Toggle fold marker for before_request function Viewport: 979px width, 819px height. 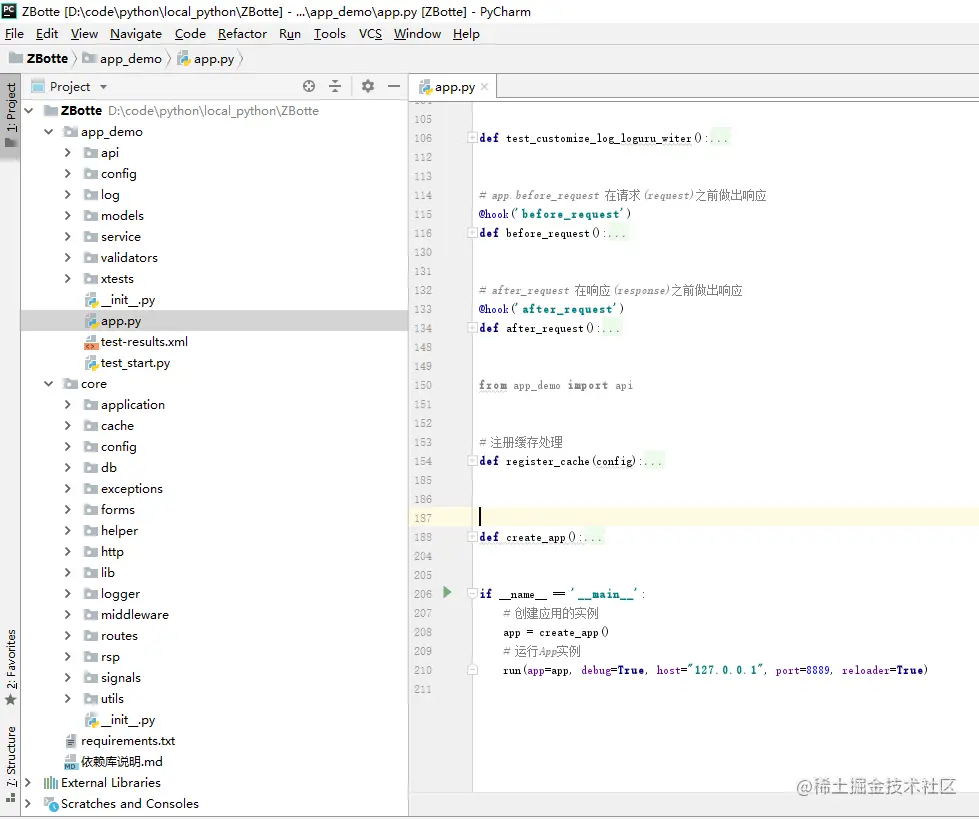click(473, 233)
